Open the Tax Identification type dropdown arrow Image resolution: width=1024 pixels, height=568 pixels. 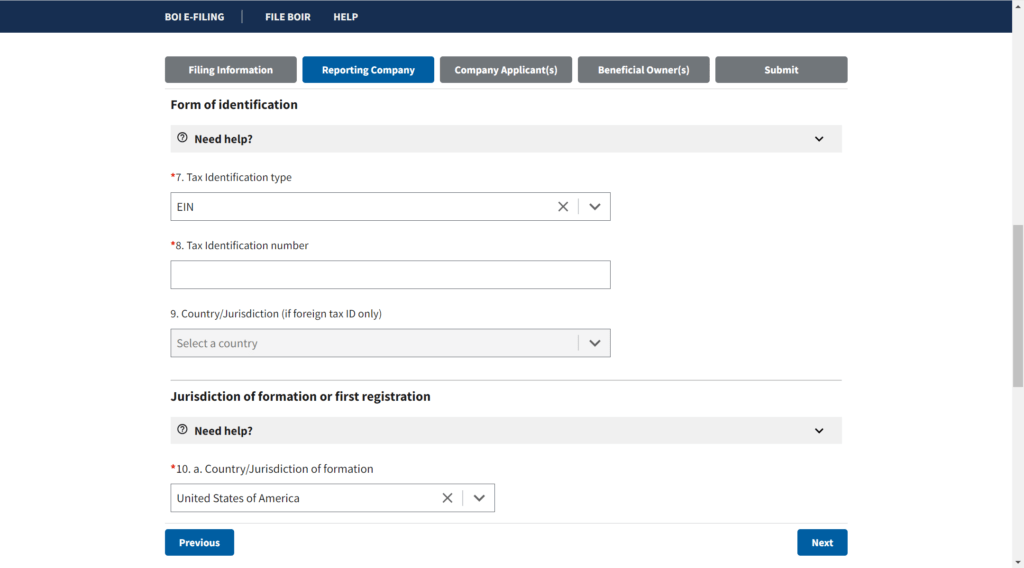tap(594, 206)
